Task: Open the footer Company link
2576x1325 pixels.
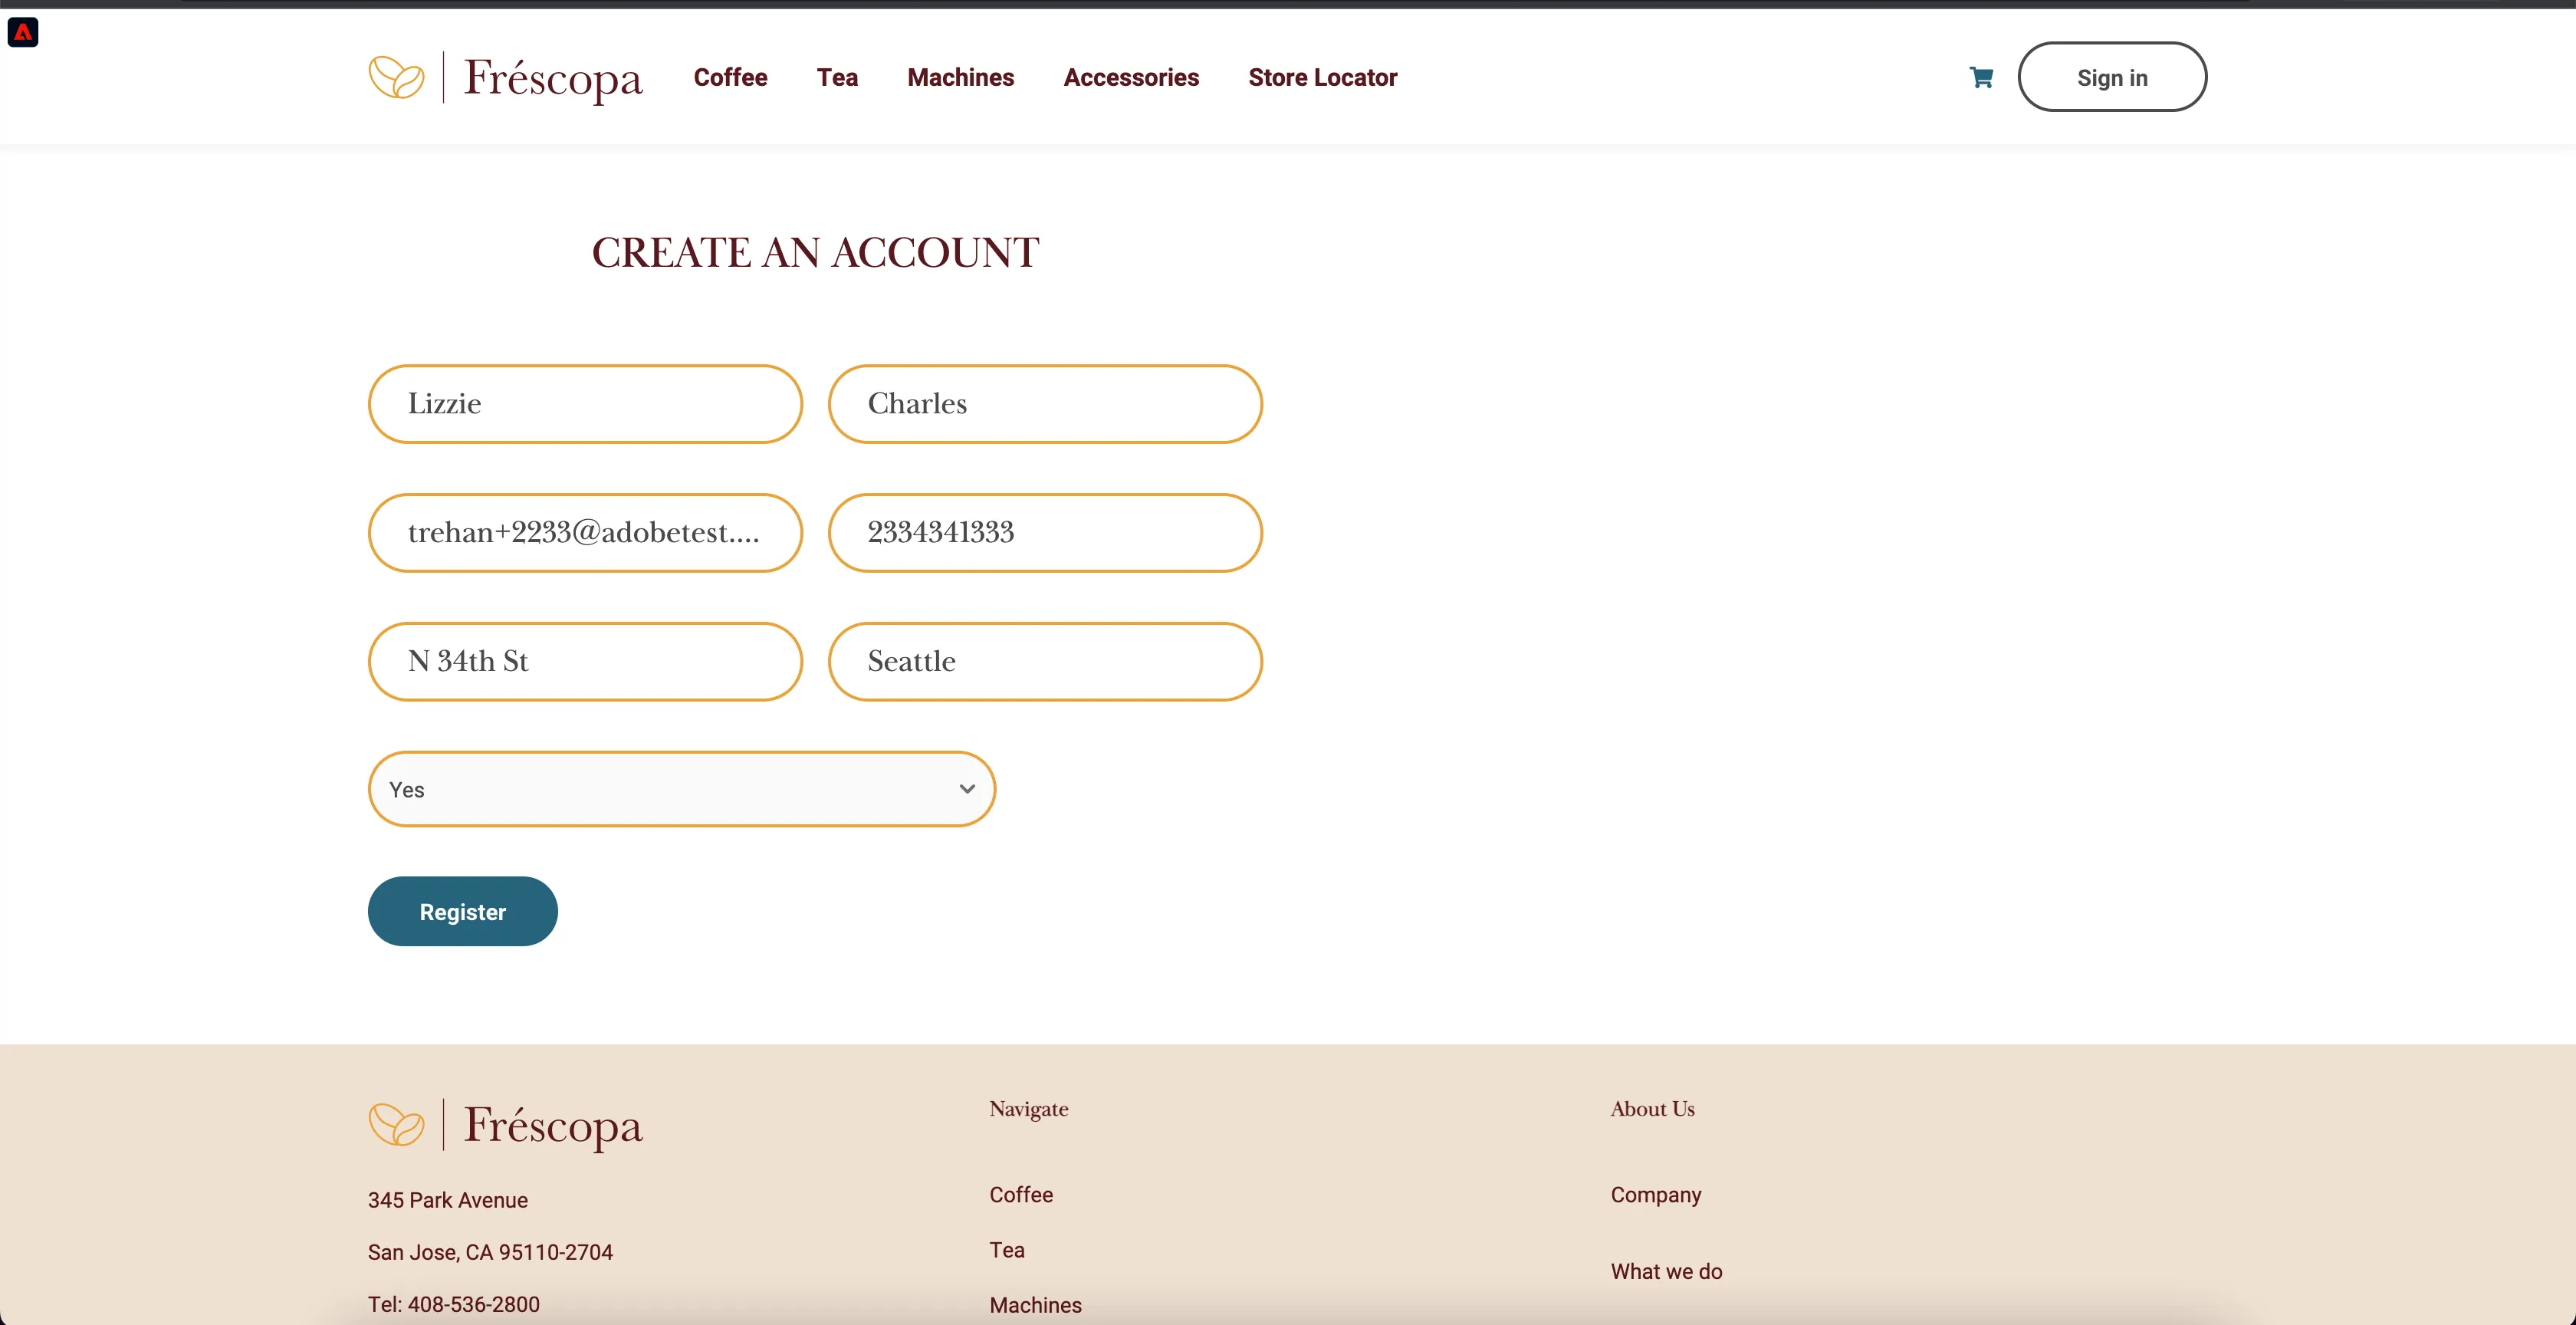Action: pos(1655,1195)
